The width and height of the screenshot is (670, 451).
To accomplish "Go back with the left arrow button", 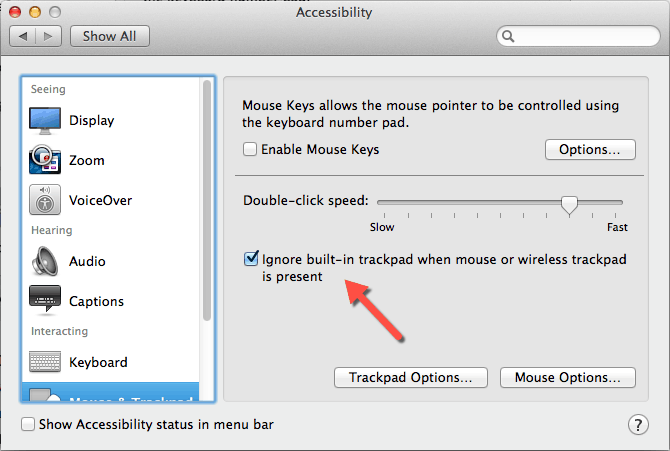I will tap(23, 36).
